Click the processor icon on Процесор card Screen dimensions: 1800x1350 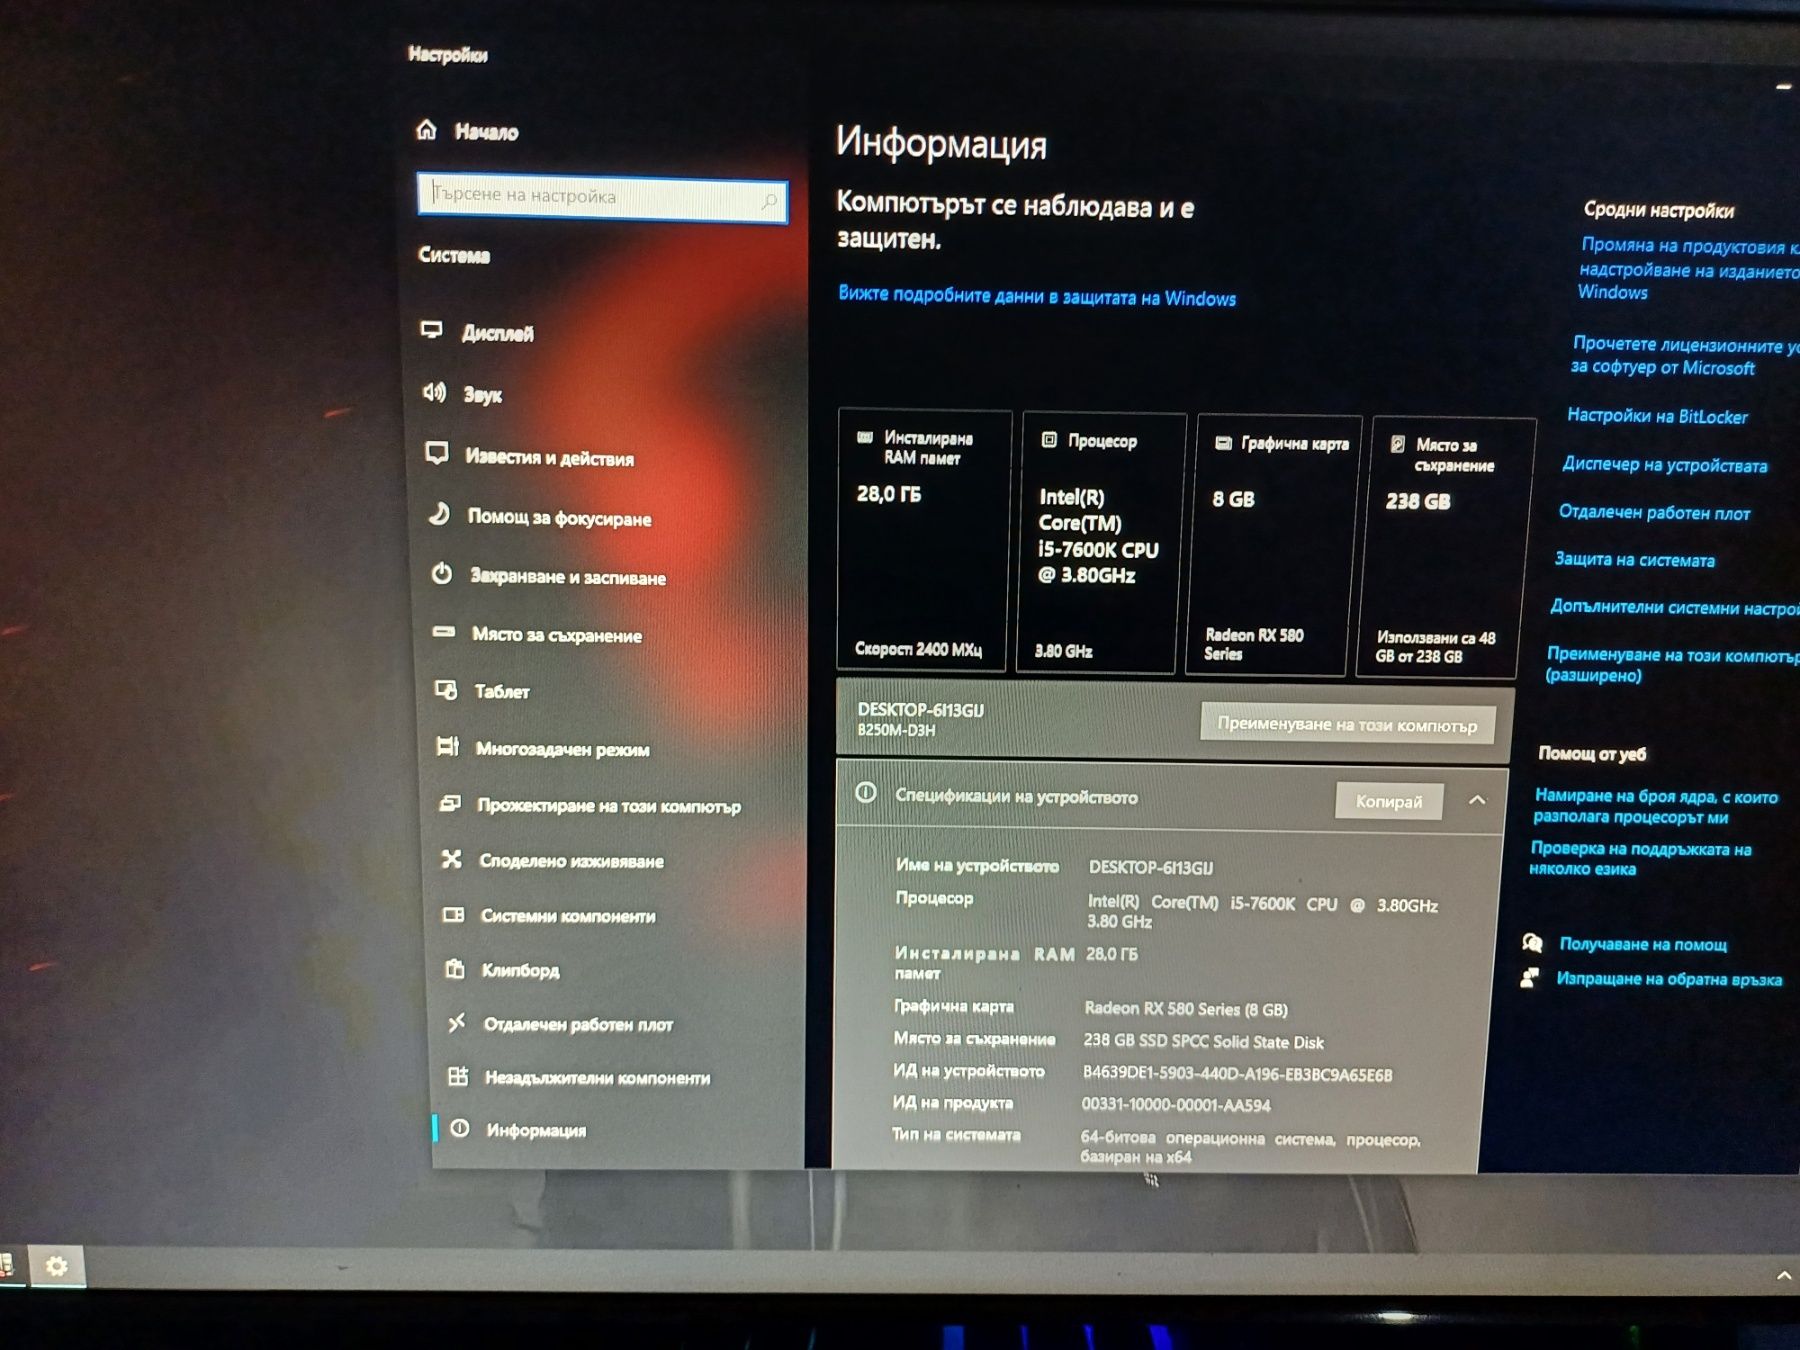[x=1049, y=439]
